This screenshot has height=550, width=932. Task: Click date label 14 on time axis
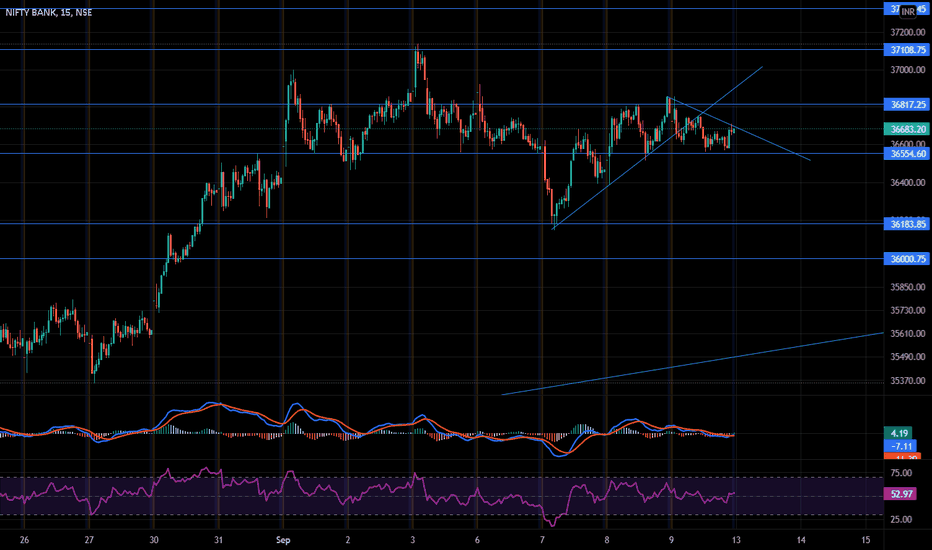coord(801,540)
